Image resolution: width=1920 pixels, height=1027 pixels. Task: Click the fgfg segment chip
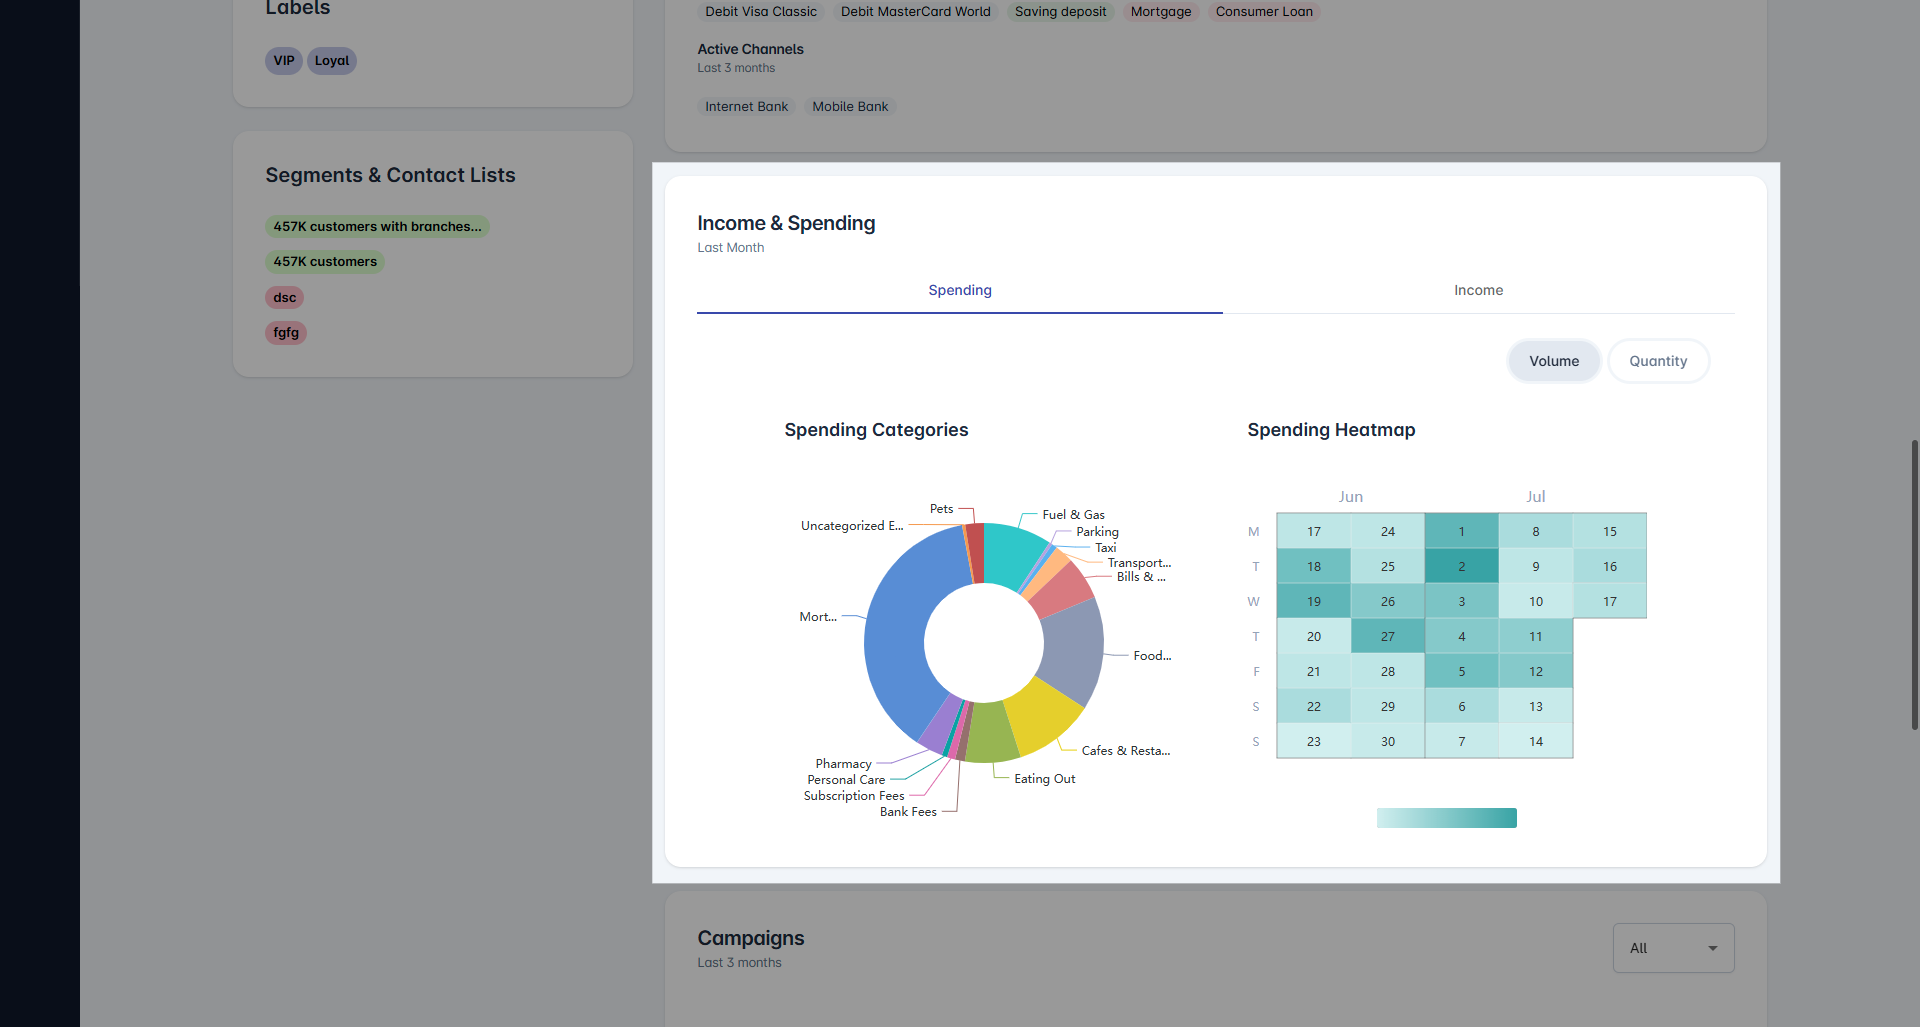click(286, 332)
